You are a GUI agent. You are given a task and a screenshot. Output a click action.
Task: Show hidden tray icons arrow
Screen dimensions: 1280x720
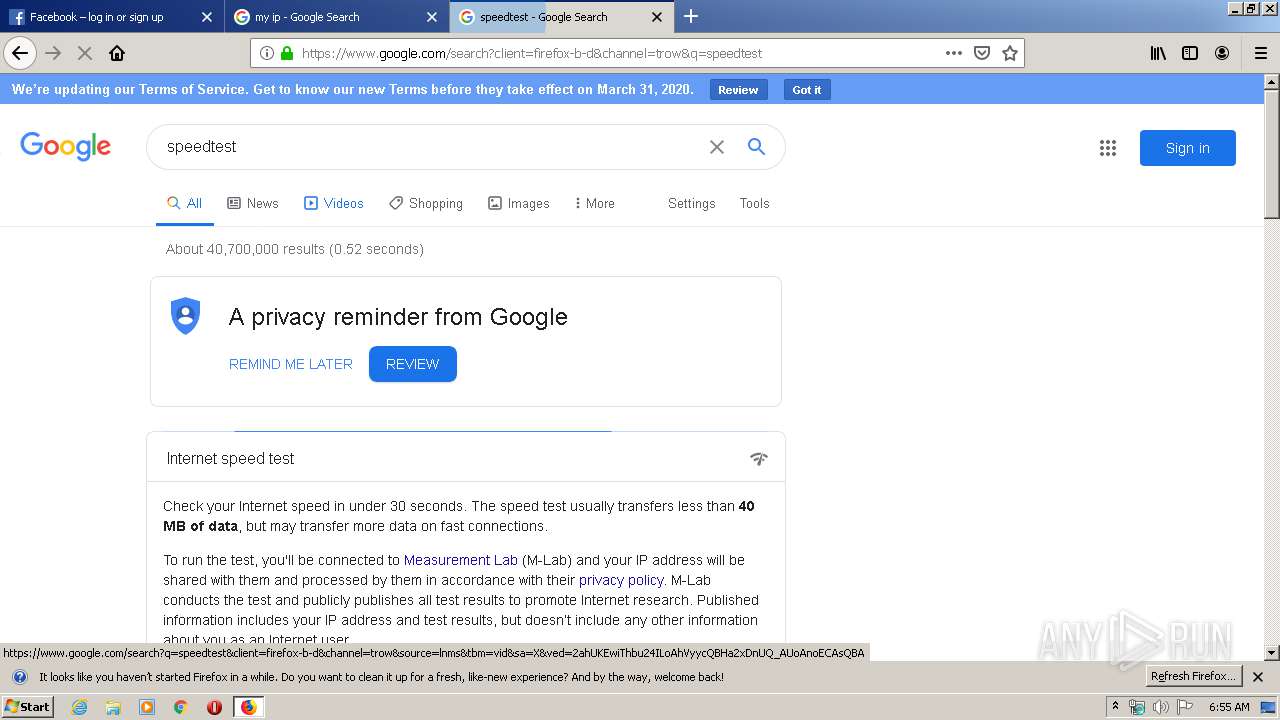pyautogui.click(x=1115, y=707)
